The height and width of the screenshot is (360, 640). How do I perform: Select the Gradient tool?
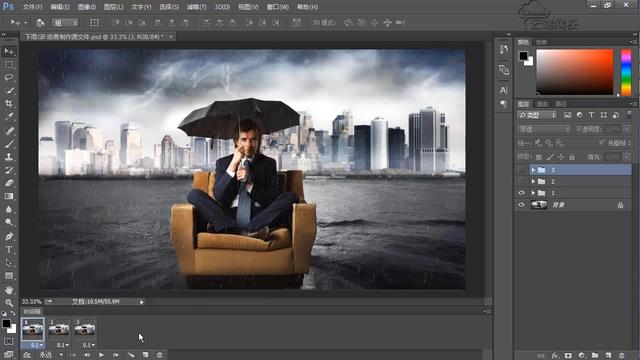point(9,196)
